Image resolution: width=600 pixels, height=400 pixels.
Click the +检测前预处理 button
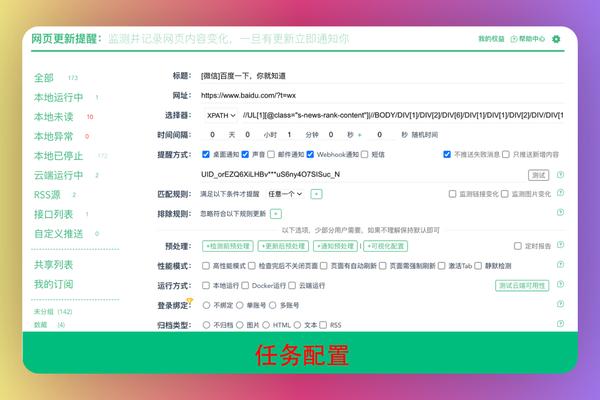pyautogui.click(x=228, y=246)
